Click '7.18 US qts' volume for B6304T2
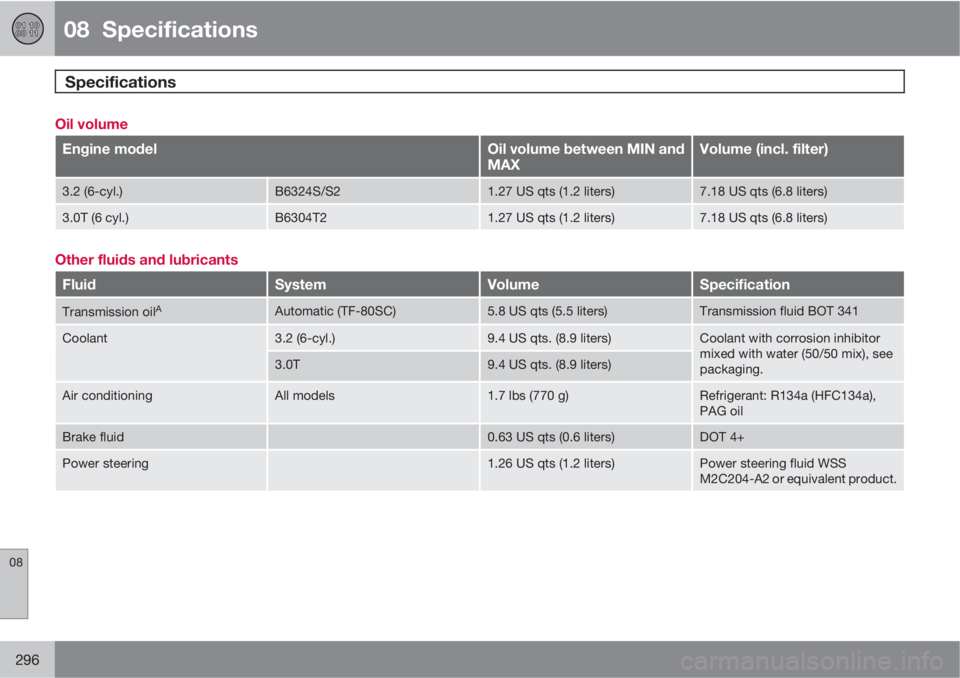960x678 pixels. (x=798, y=217)
